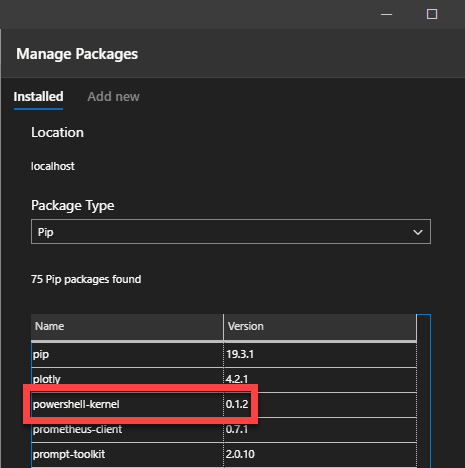Screen dimensions: 465x468
Task: Sort packages by Name column header
Action: coord(127,327)
